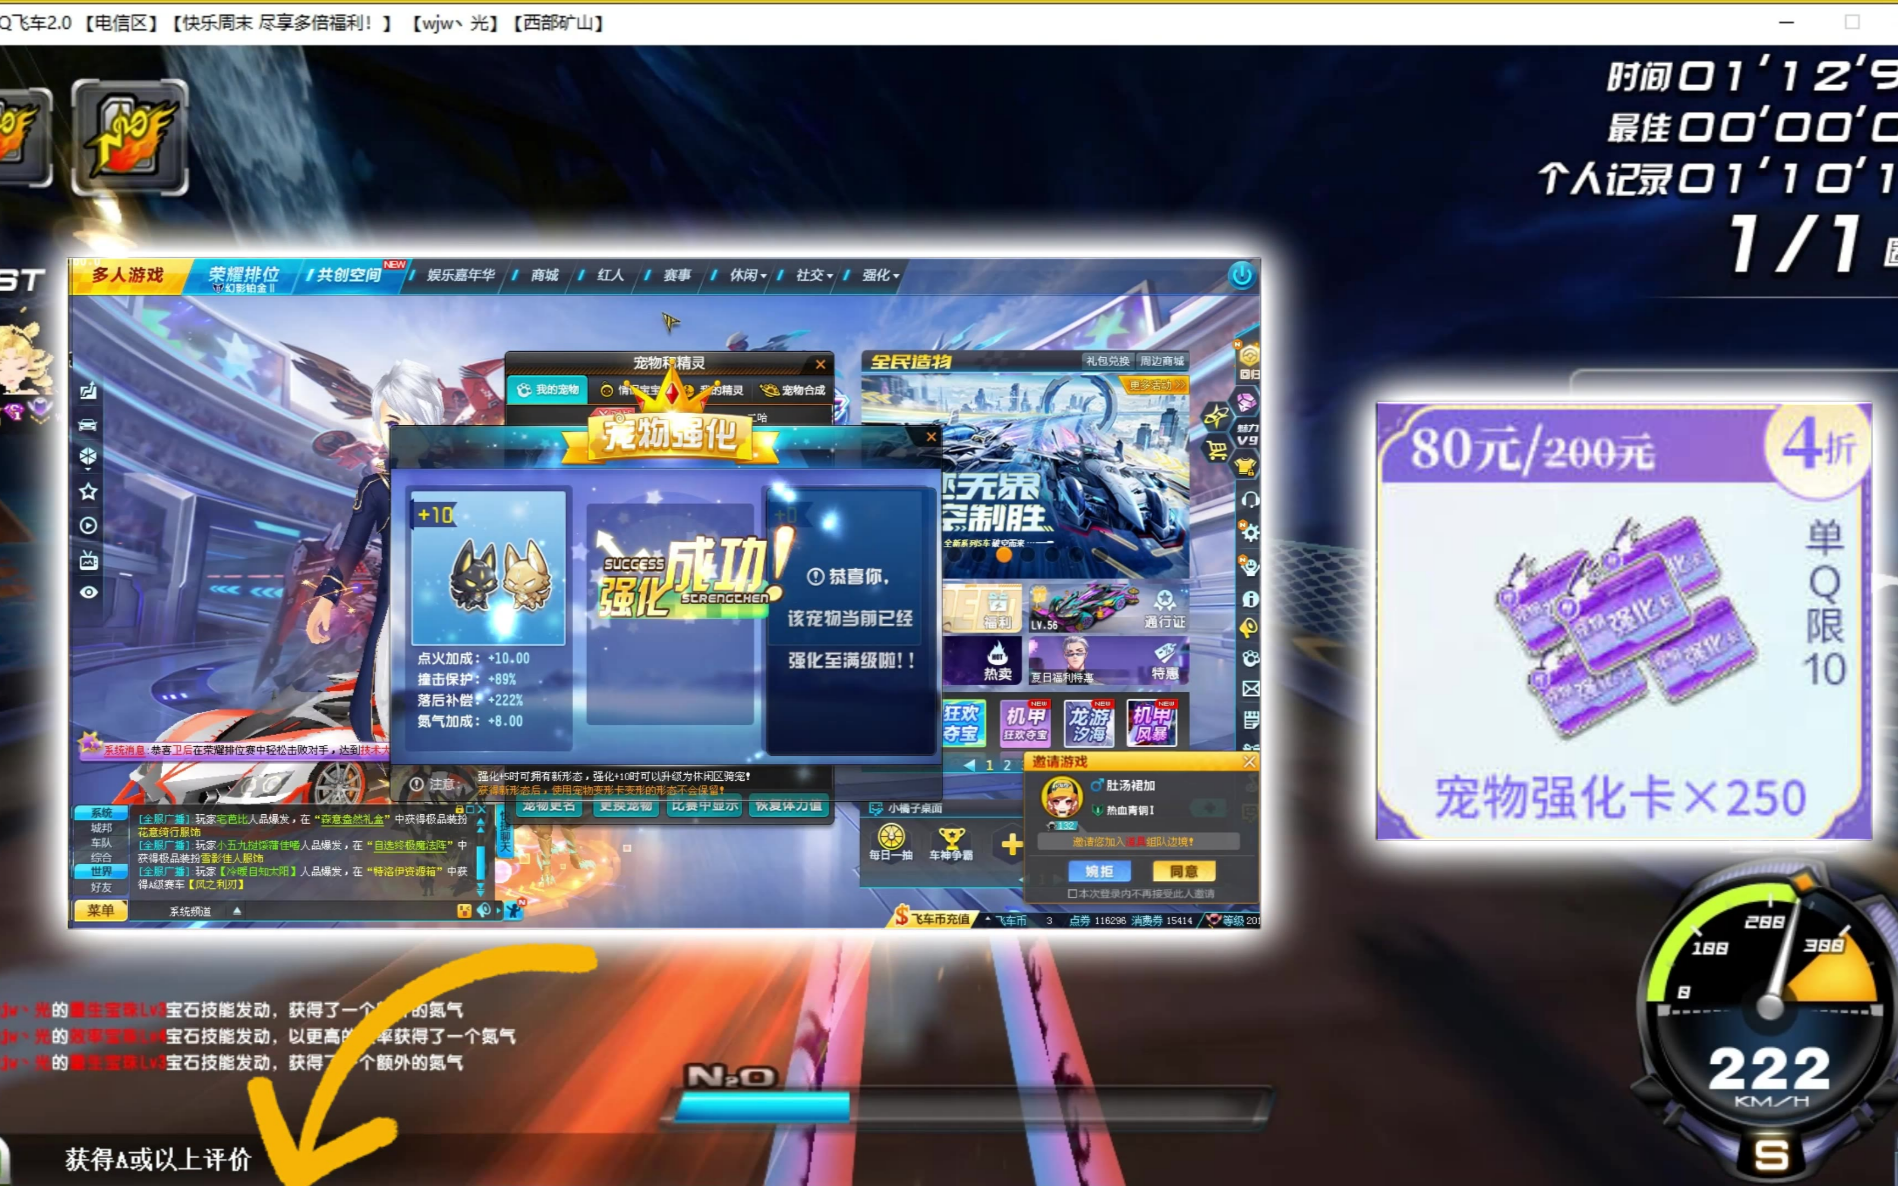Viewport: 1898px width, 1186px height.
Task: Click the +10 pet portrait thumbnail
Action: click(488, 567)
